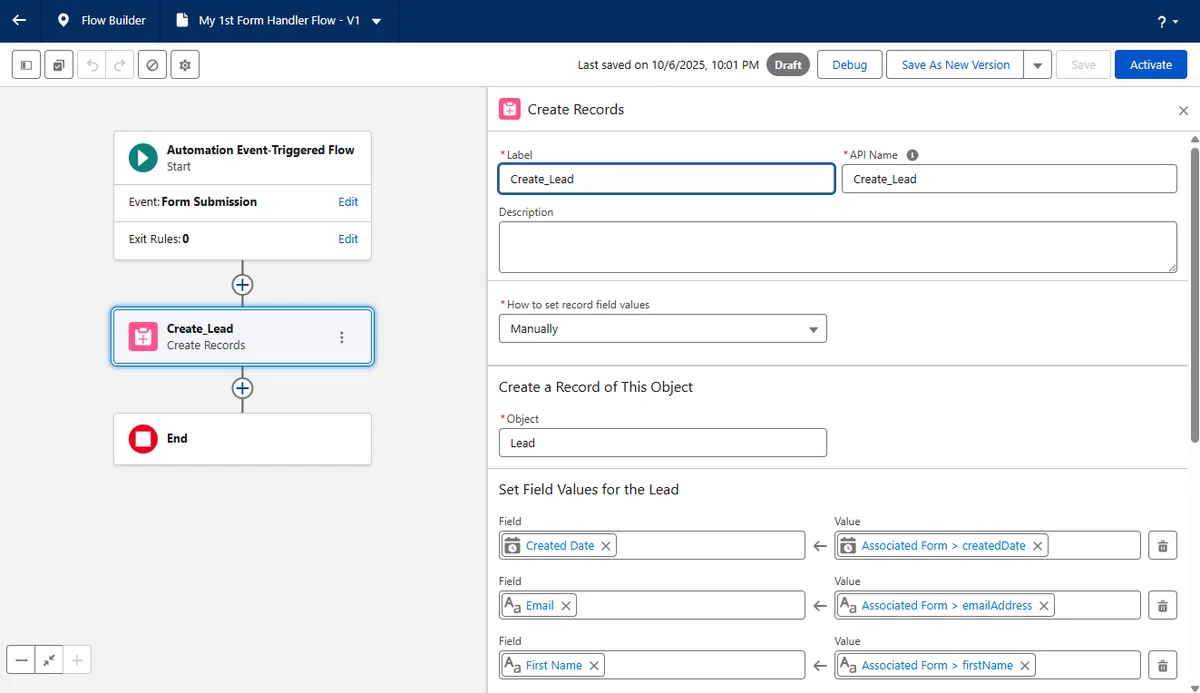The height and width of the screenshot is (693, 1200).
Task: Remove the First Name field pill
Action: 594,666
